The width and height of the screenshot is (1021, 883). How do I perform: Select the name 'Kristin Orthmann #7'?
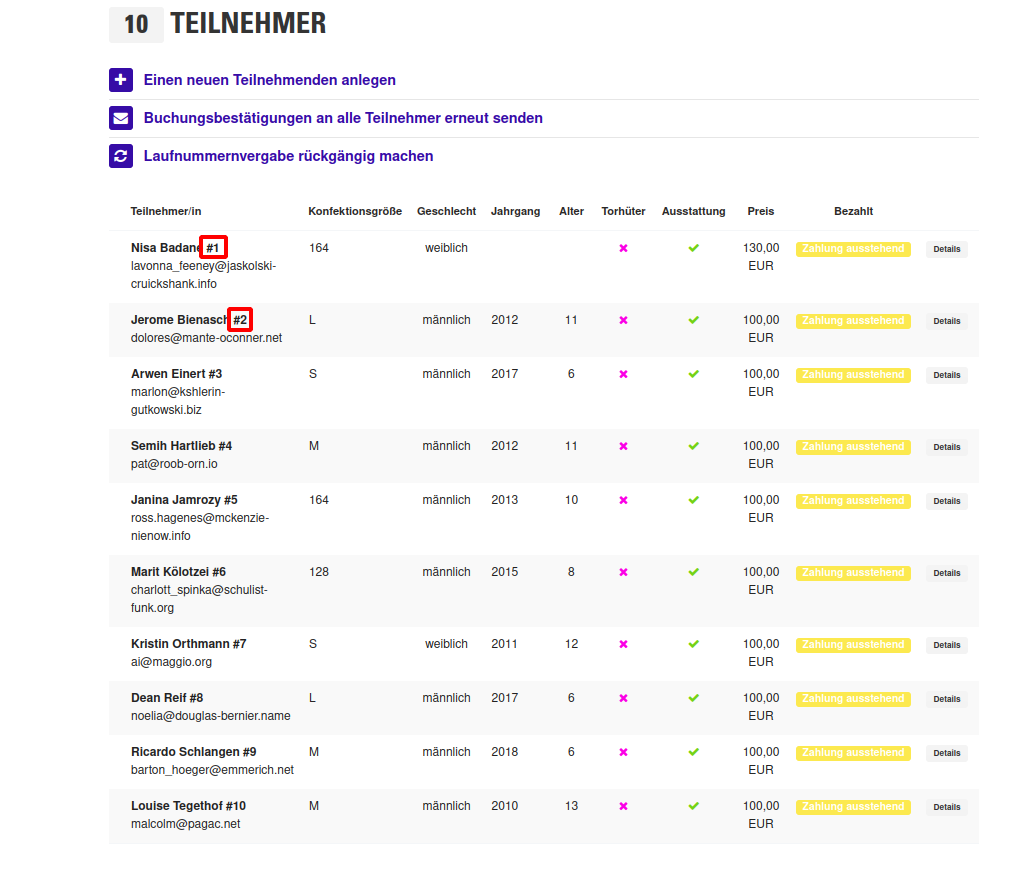(x=189, y=644)
